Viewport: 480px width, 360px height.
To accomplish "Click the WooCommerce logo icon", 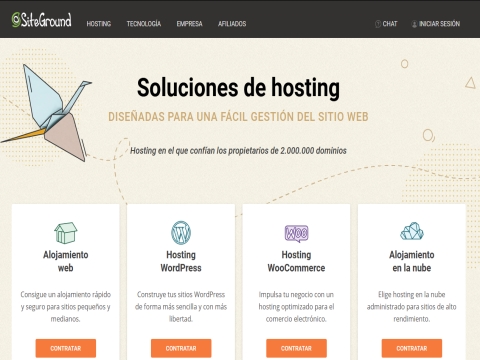I will pyautogui.click(x=296, y=233).
